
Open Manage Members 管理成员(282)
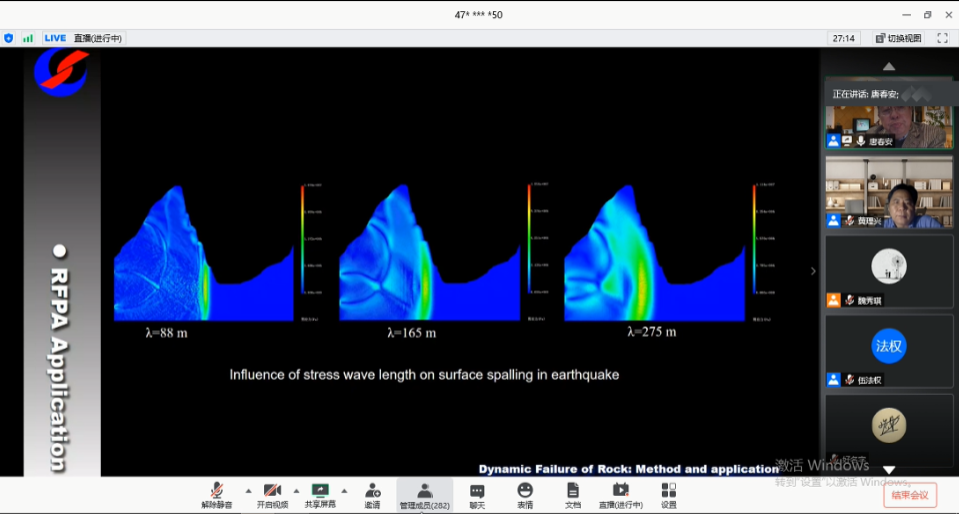424,494
